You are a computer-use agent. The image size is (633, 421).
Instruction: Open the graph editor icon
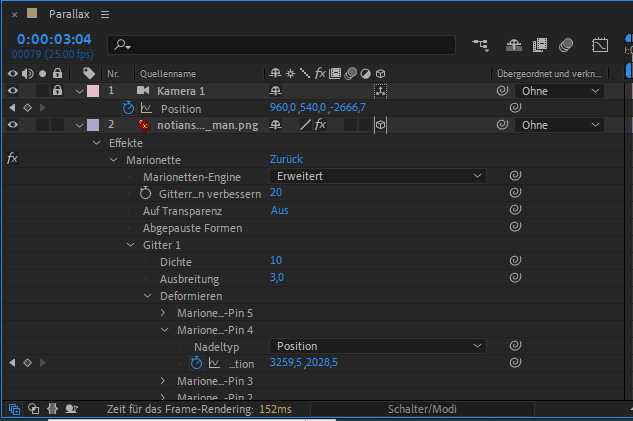click(600, 45)
